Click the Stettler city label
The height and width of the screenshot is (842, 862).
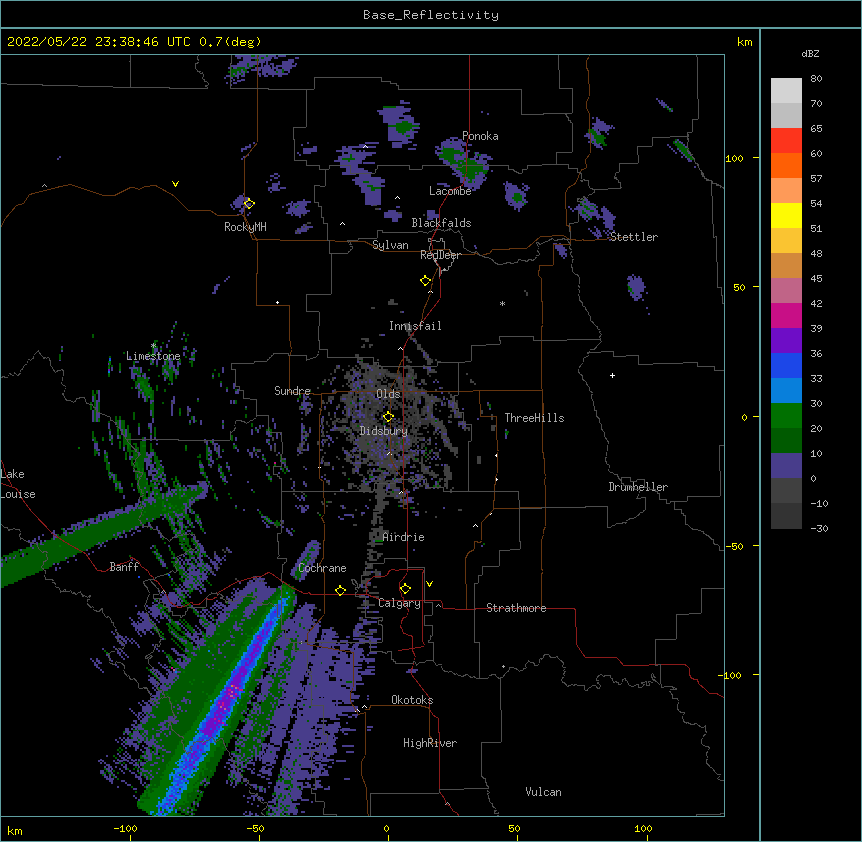click(634, 237)
